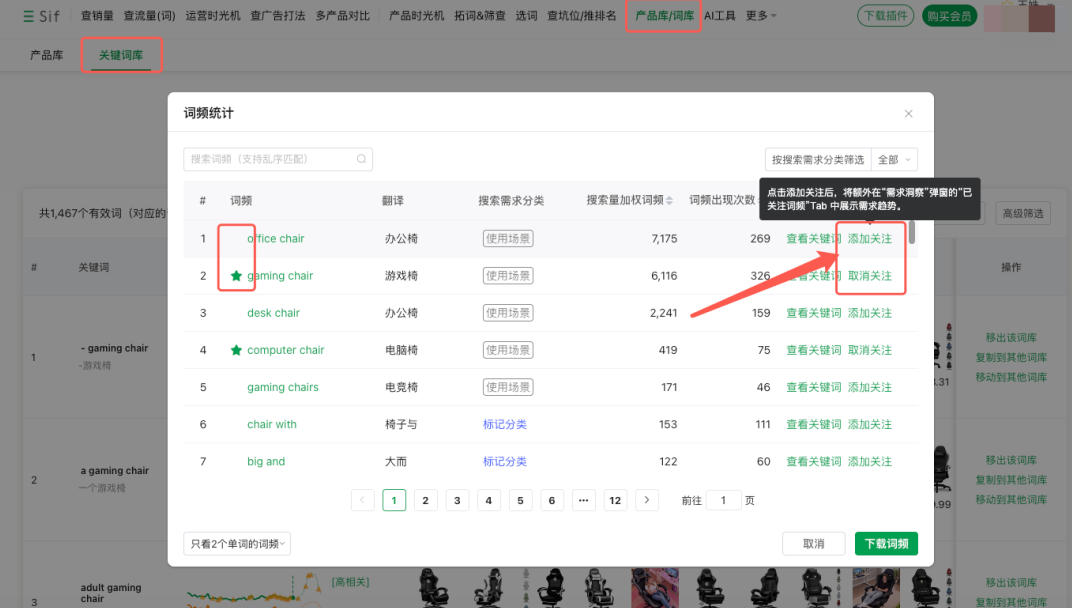Go to next page arrow
Viewport: 1072px width, 608px height.
tap(647, 500)
